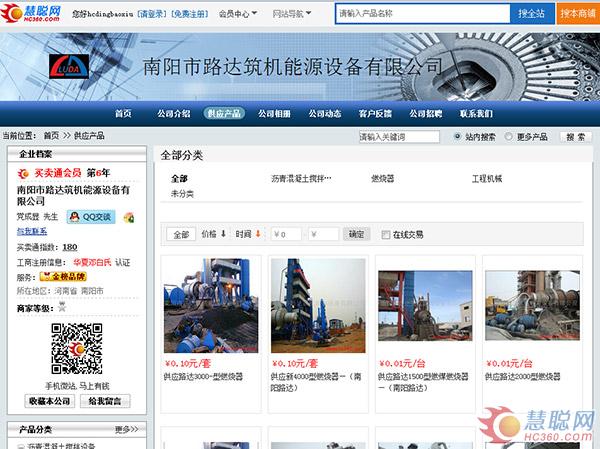This screenshot has height=449, width=600.
Task: Open the 公司介绍 nav tab
Action: click(x=174, y=114)
